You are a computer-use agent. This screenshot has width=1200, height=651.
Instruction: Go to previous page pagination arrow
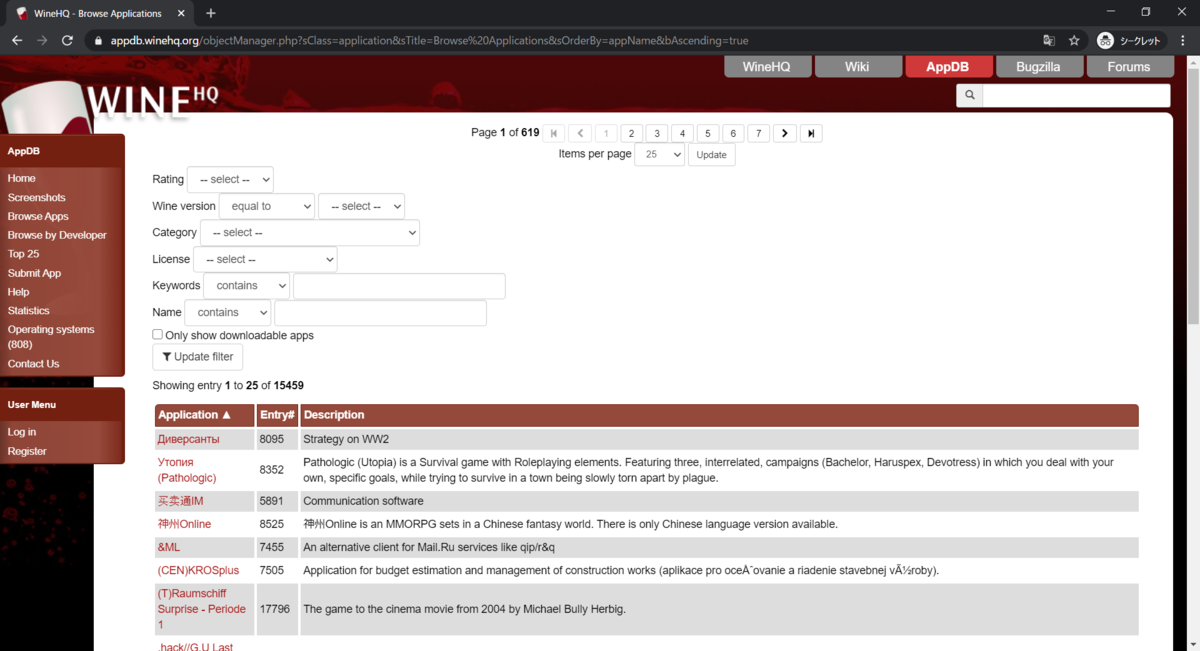[580, 133]
